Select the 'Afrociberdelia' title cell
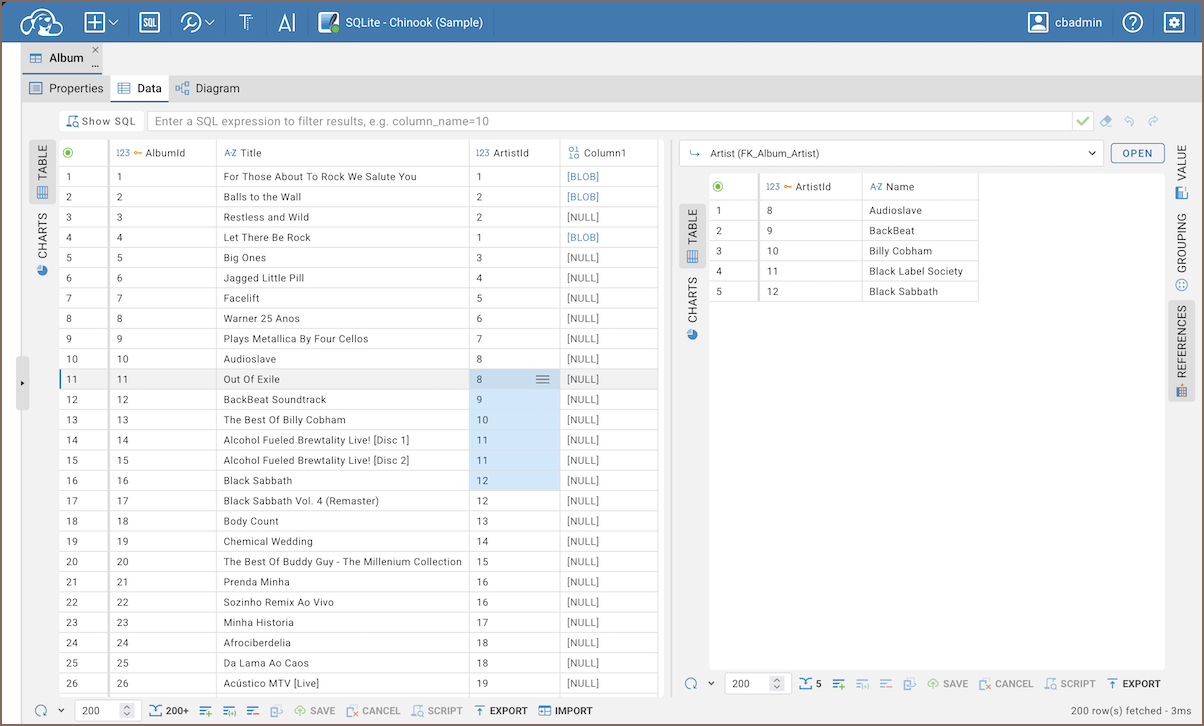This screenshot has height=726, width=1204. coord(342,643)
